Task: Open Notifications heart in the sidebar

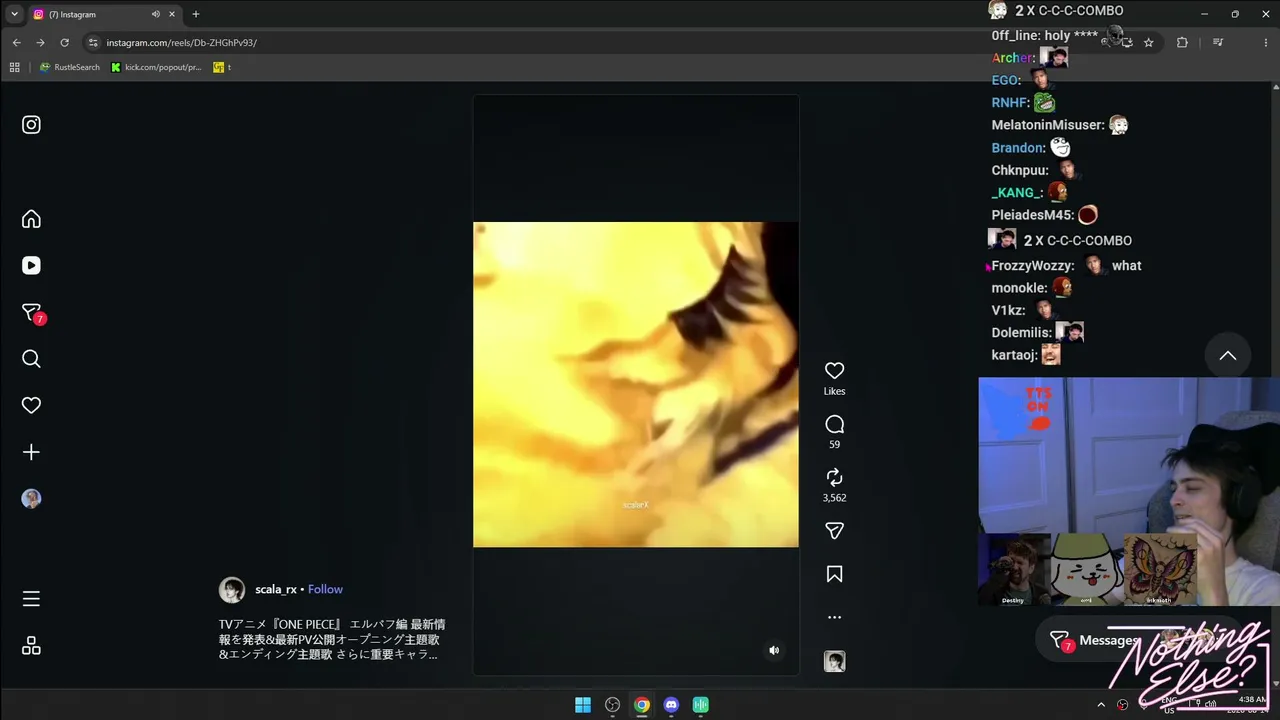Action: point(31,405)
